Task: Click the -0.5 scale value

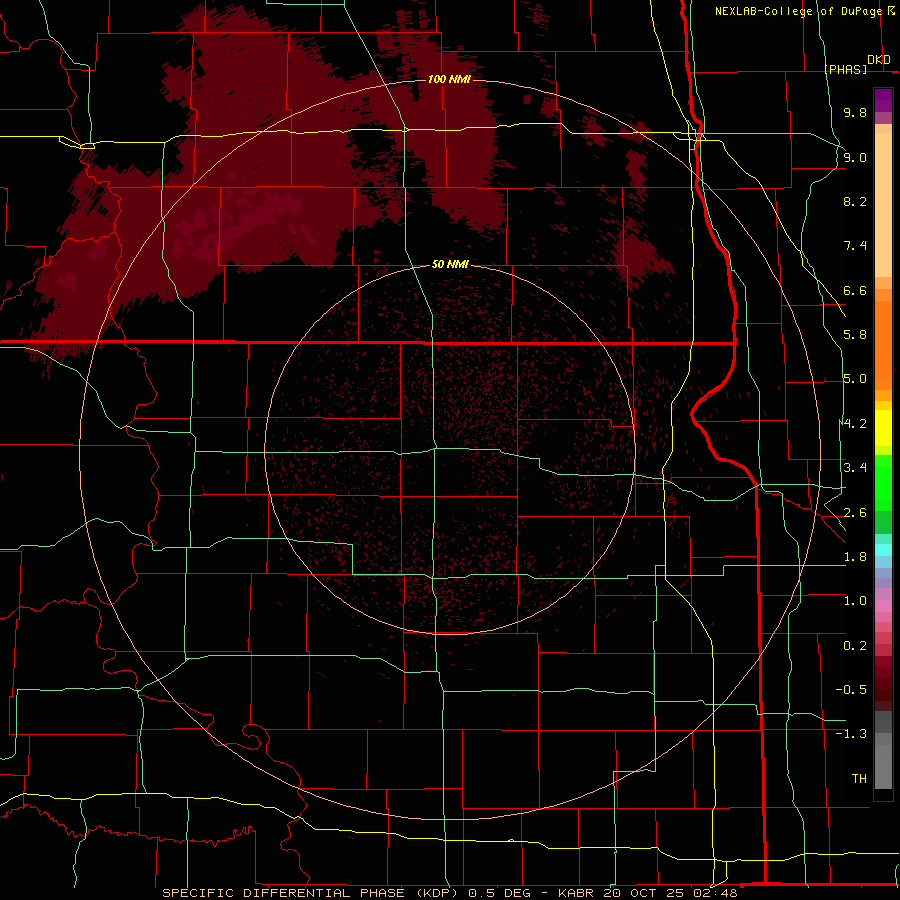Action: click(851, 690)
